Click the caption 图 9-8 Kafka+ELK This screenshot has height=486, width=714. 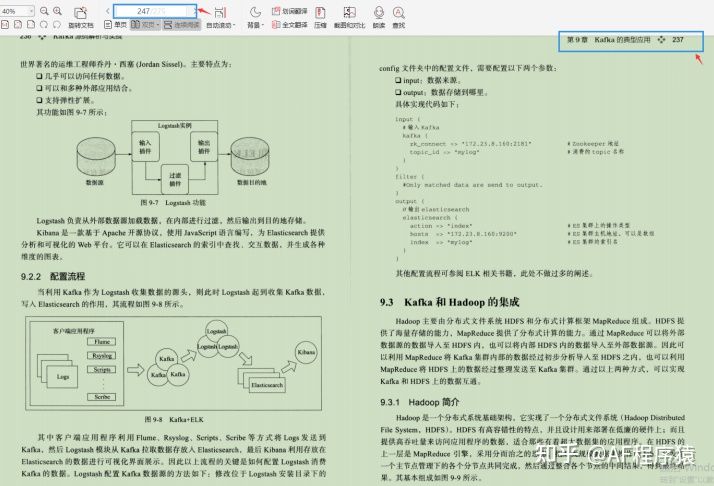click(x=174, y=419)
